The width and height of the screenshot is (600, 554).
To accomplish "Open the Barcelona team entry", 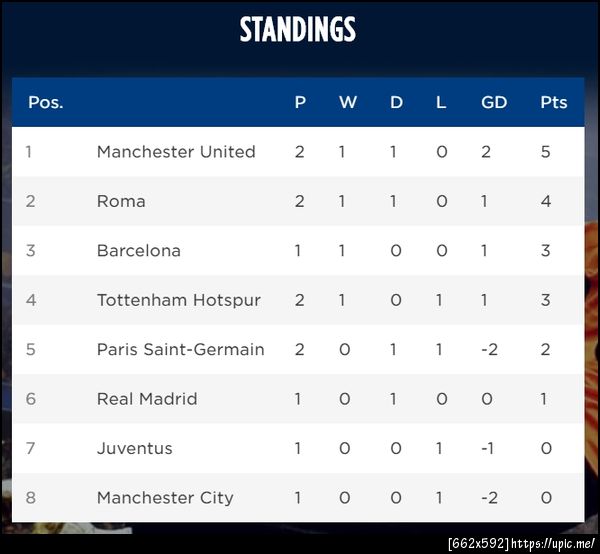I will pos(139,251).
